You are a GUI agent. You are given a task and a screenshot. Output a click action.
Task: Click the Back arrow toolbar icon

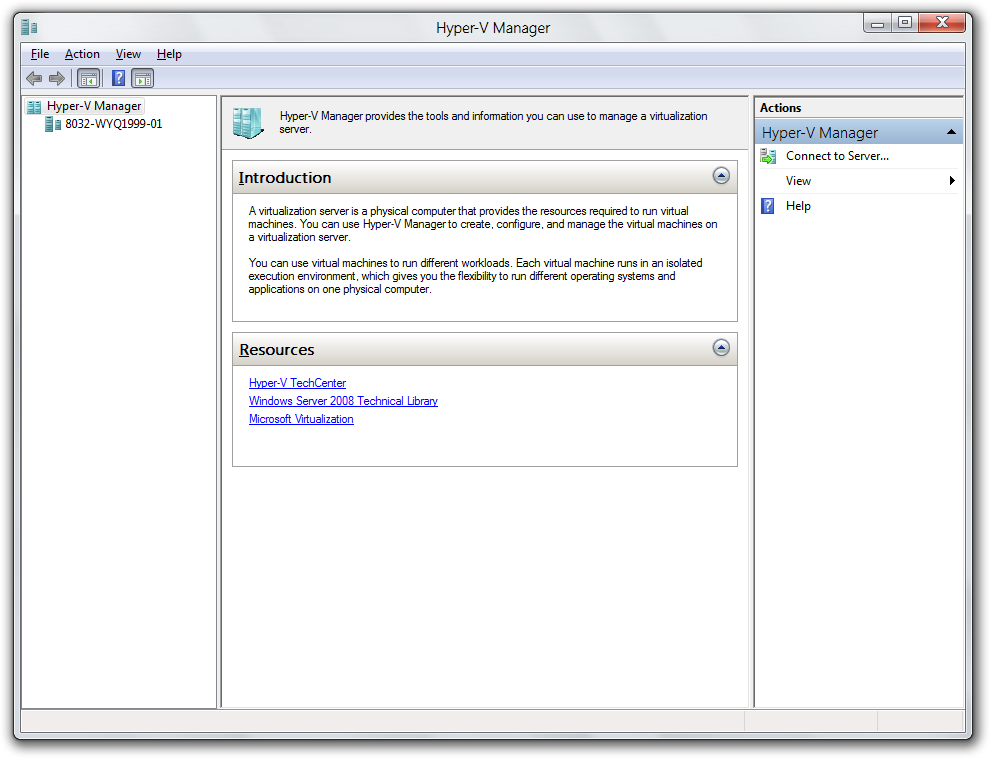point(34,78)
